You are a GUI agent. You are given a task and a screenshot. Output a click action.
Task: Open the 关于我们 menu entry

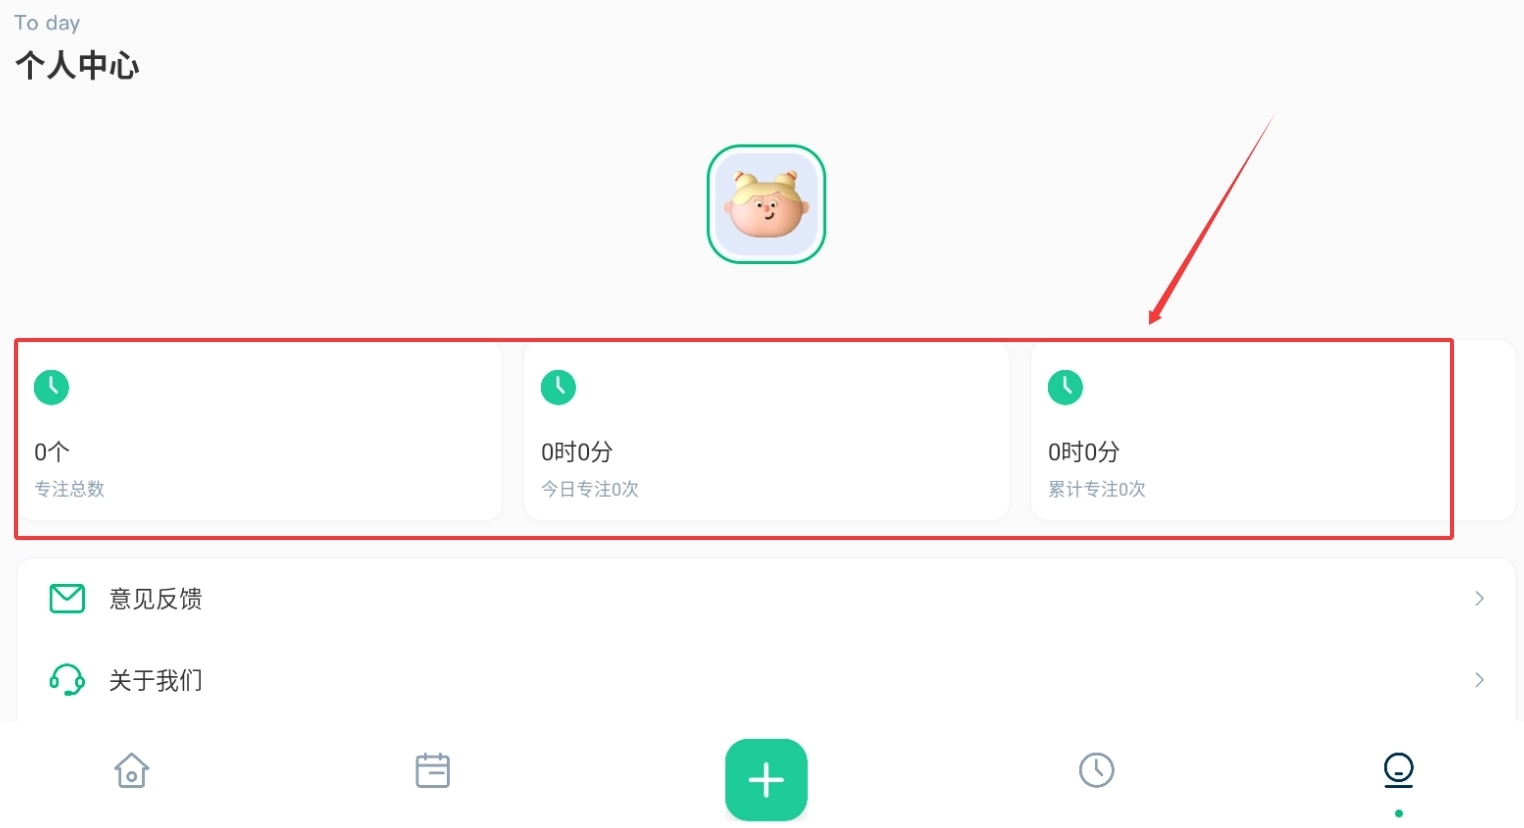tap(766, 680)
